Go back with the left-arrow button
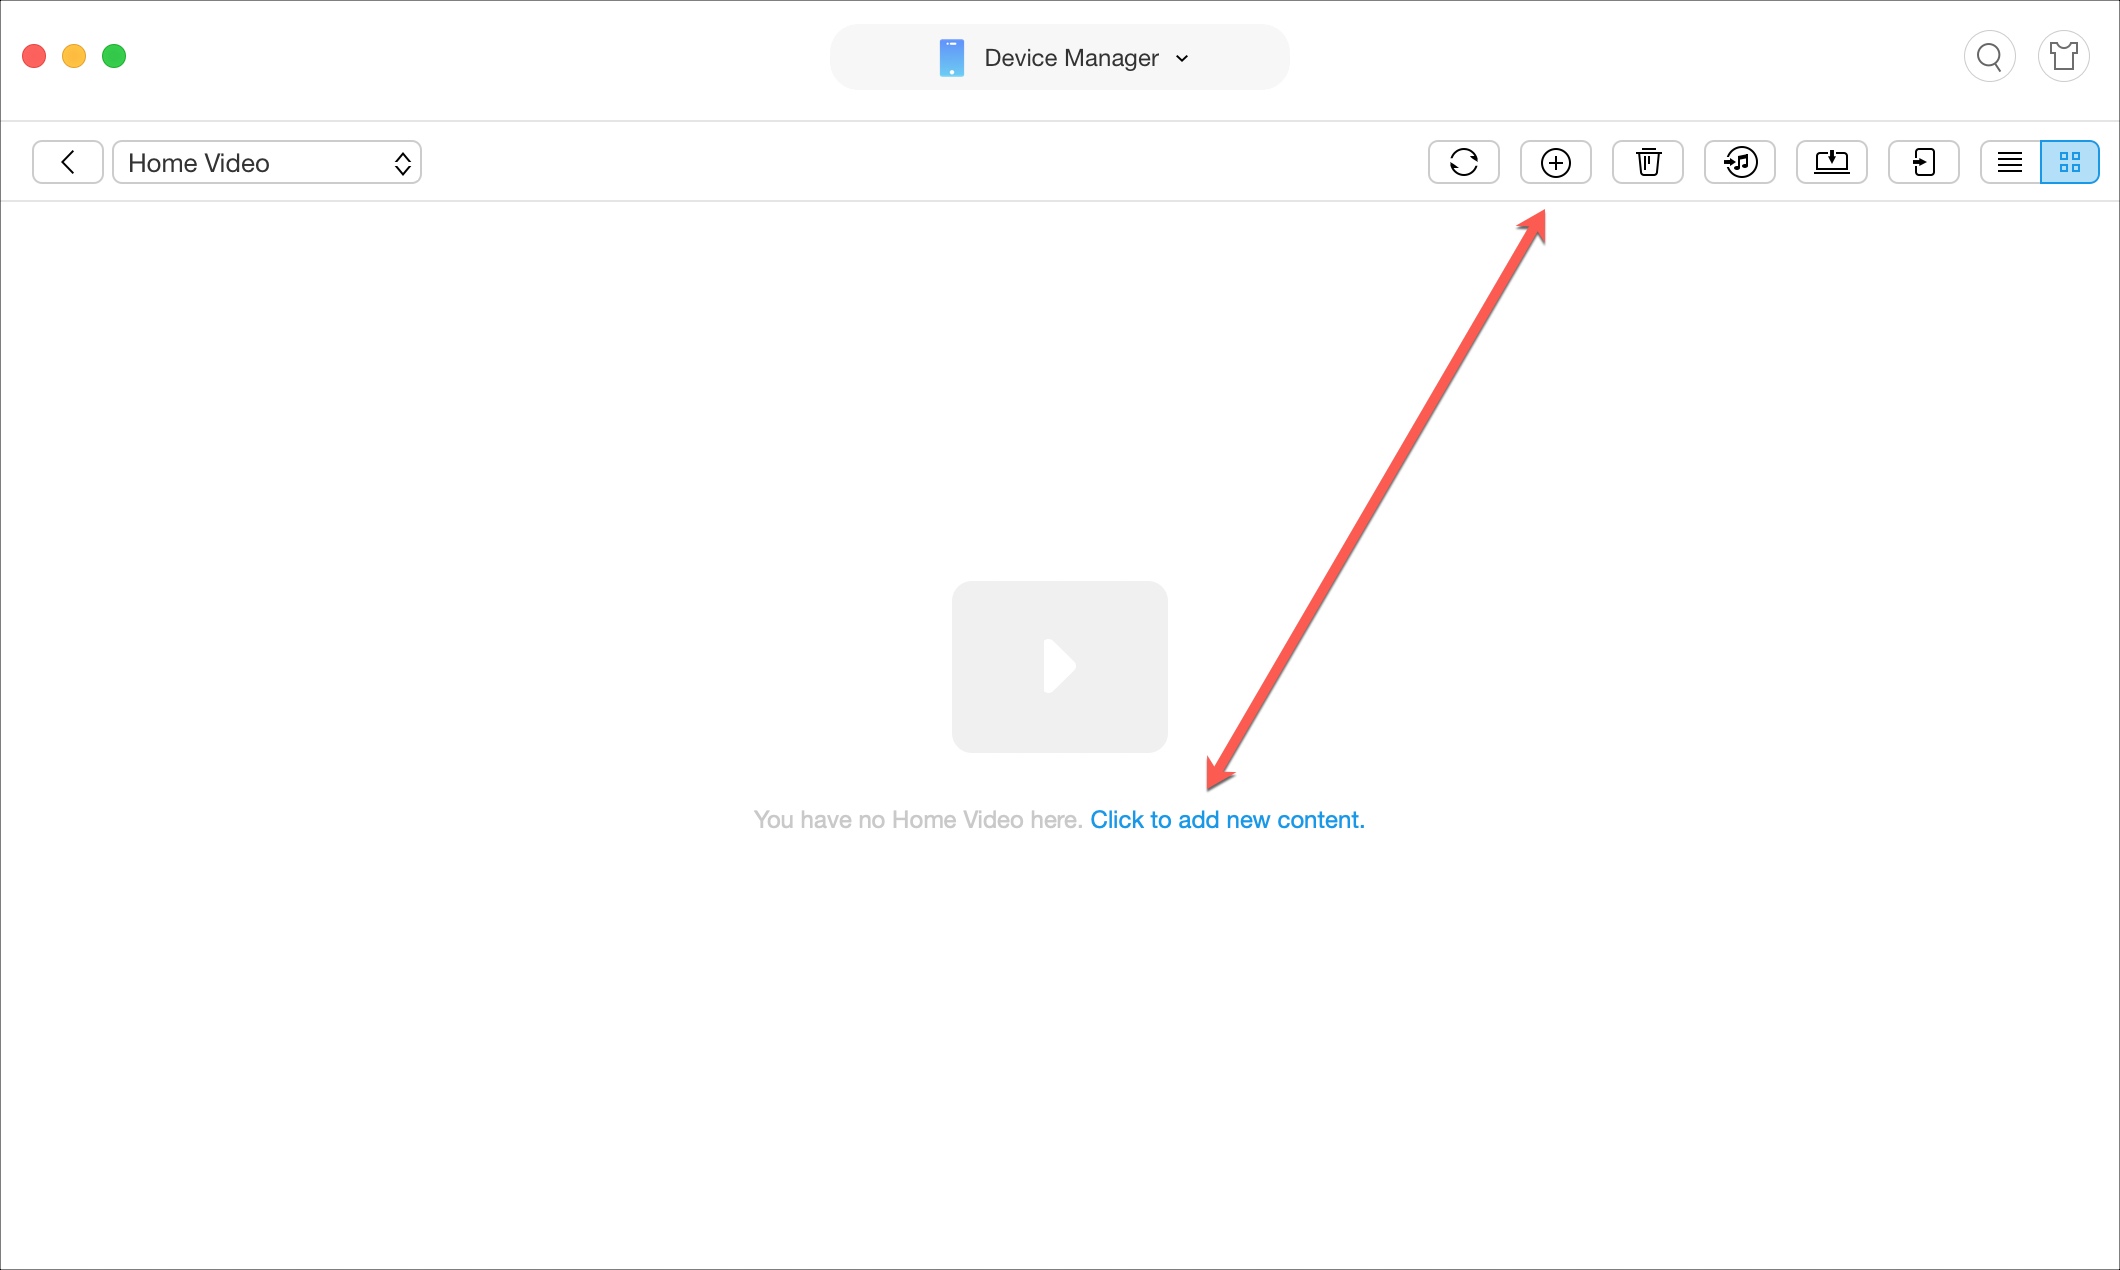This screenshot has height=1270, width=2120. point(68,162)
